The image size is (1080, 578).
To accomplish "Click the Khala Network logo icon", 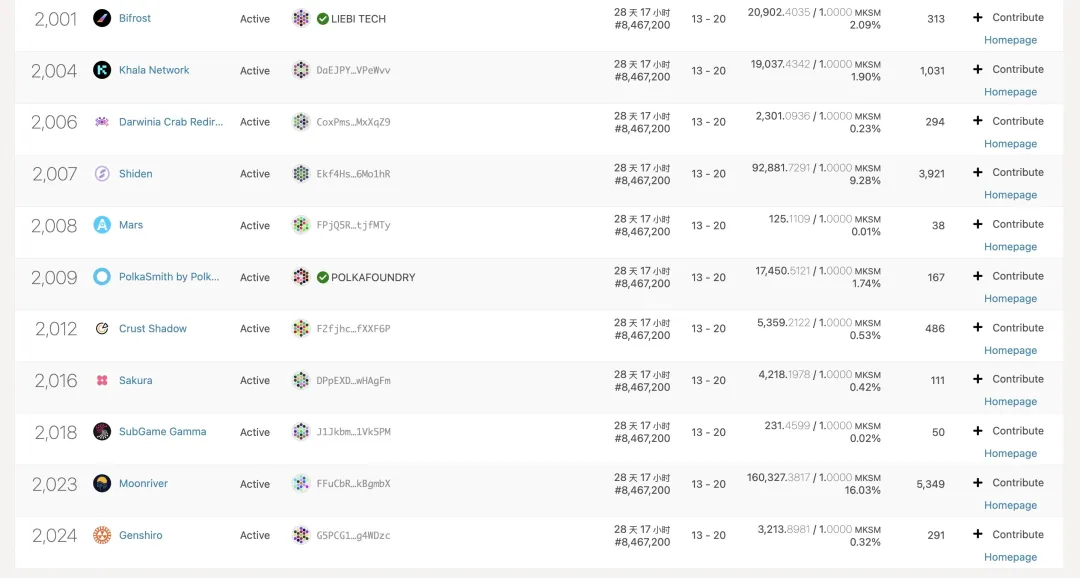I will pos(102,70).
